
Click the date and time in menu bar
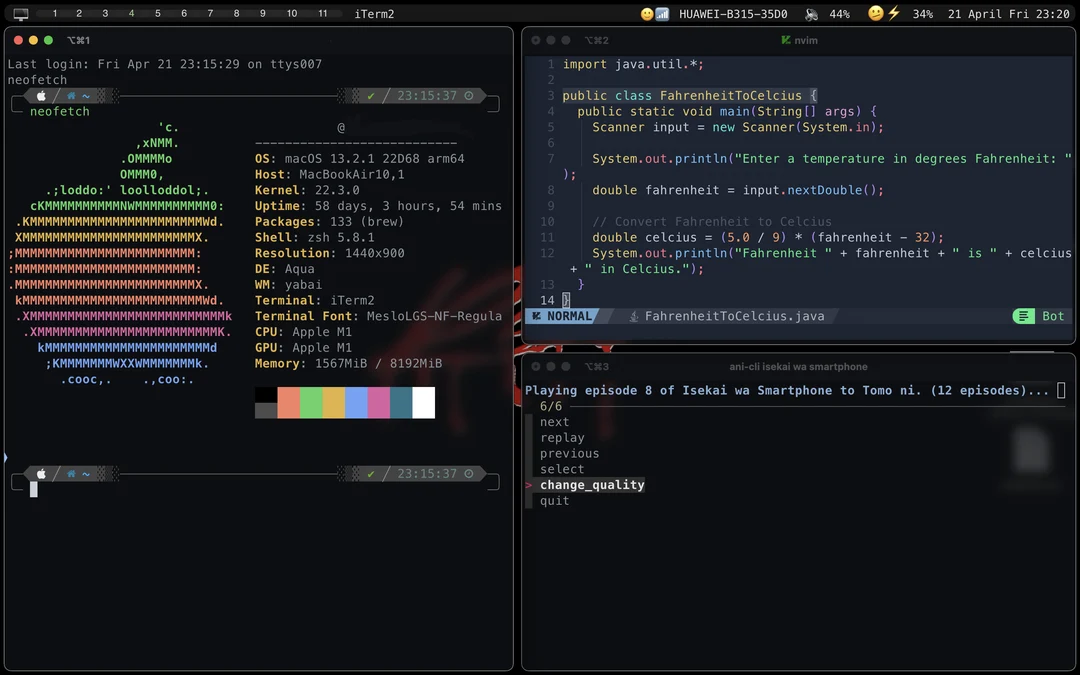[x=1008, y=14]
